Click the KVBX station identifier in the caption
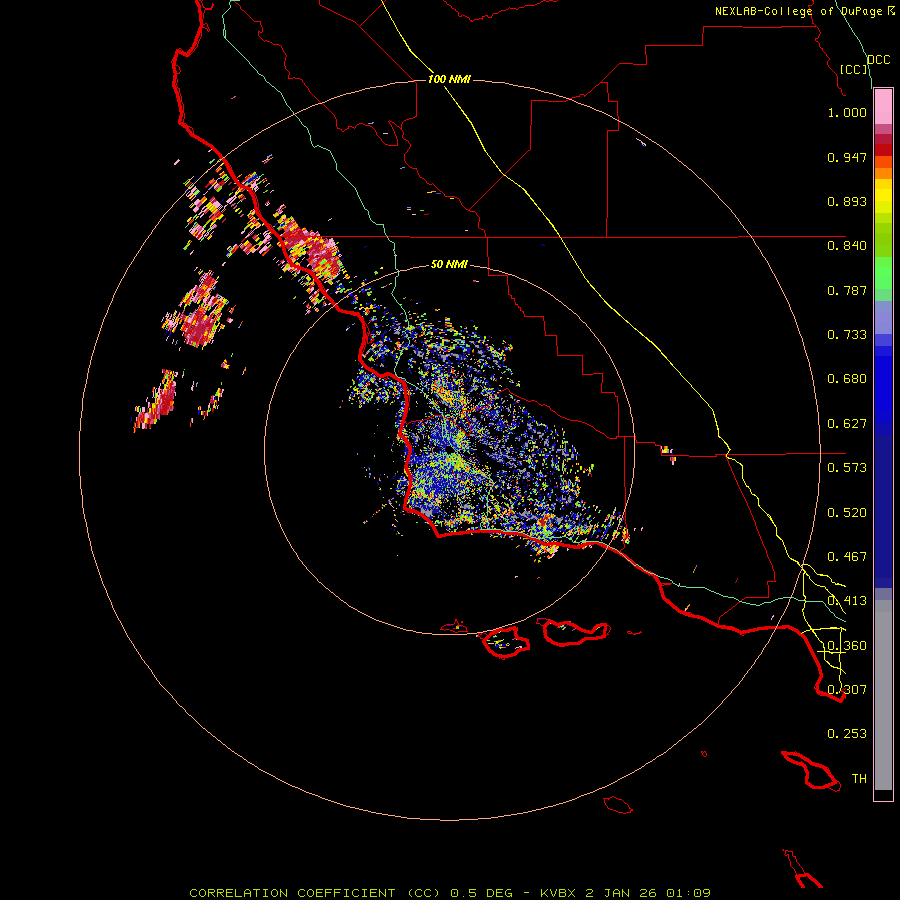 tap(559, 893)
